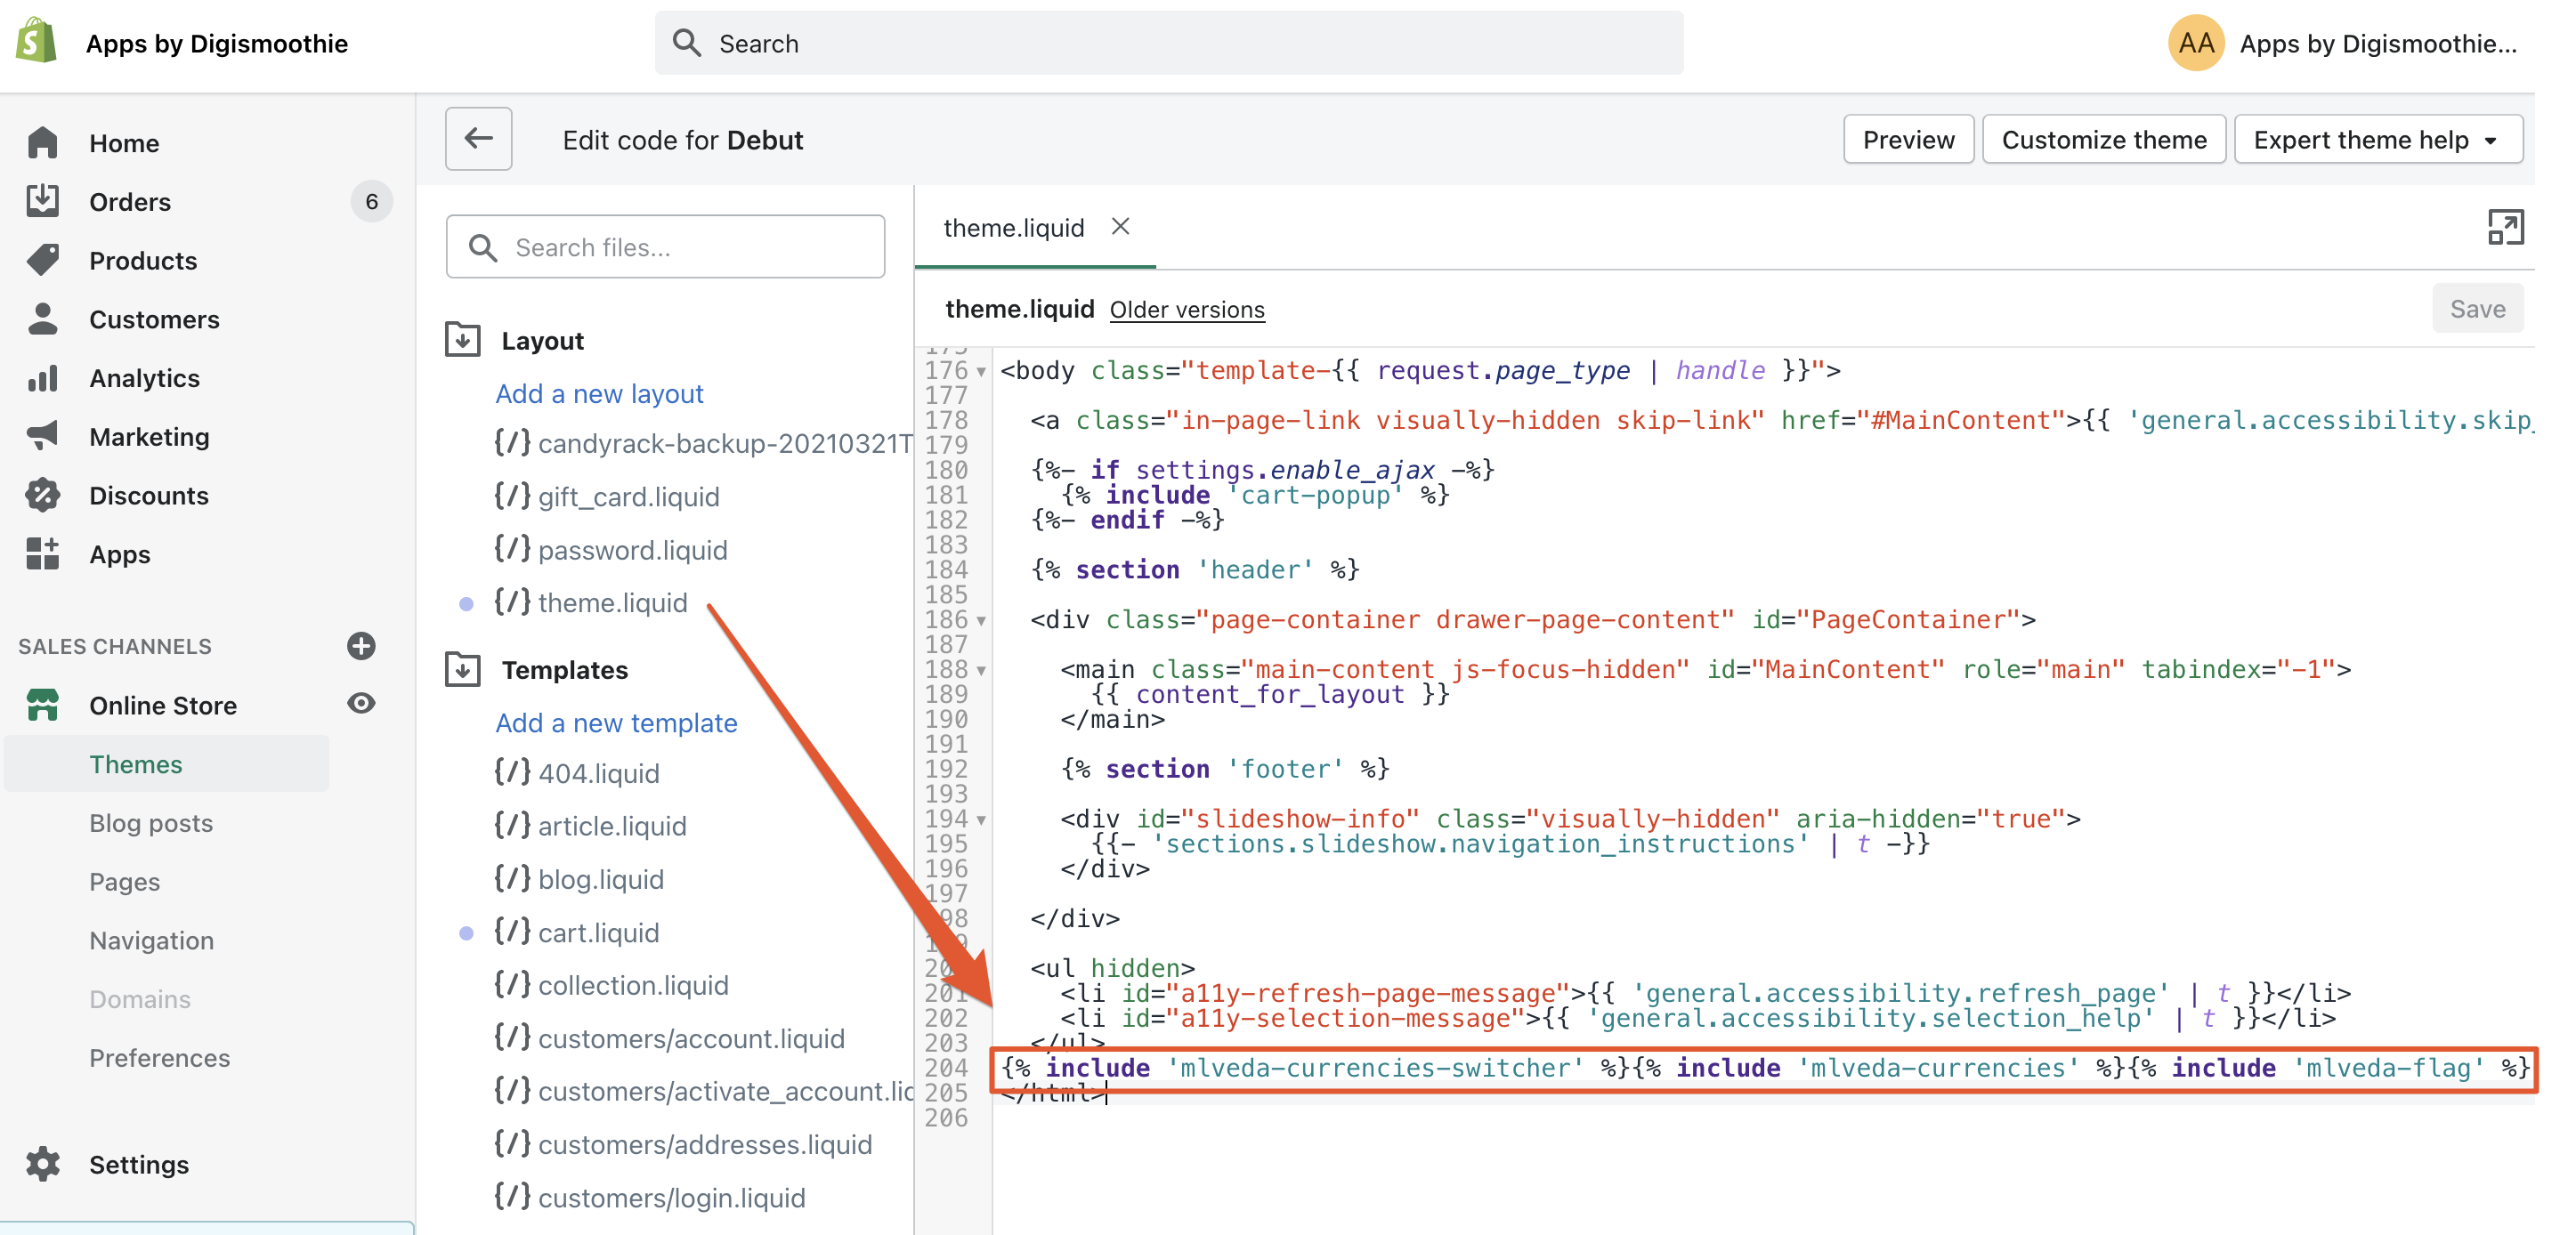The width and height of the screenshot is (2576, 1235).
Task: Click Customize theme button
Action: (x=2104, y=139)
